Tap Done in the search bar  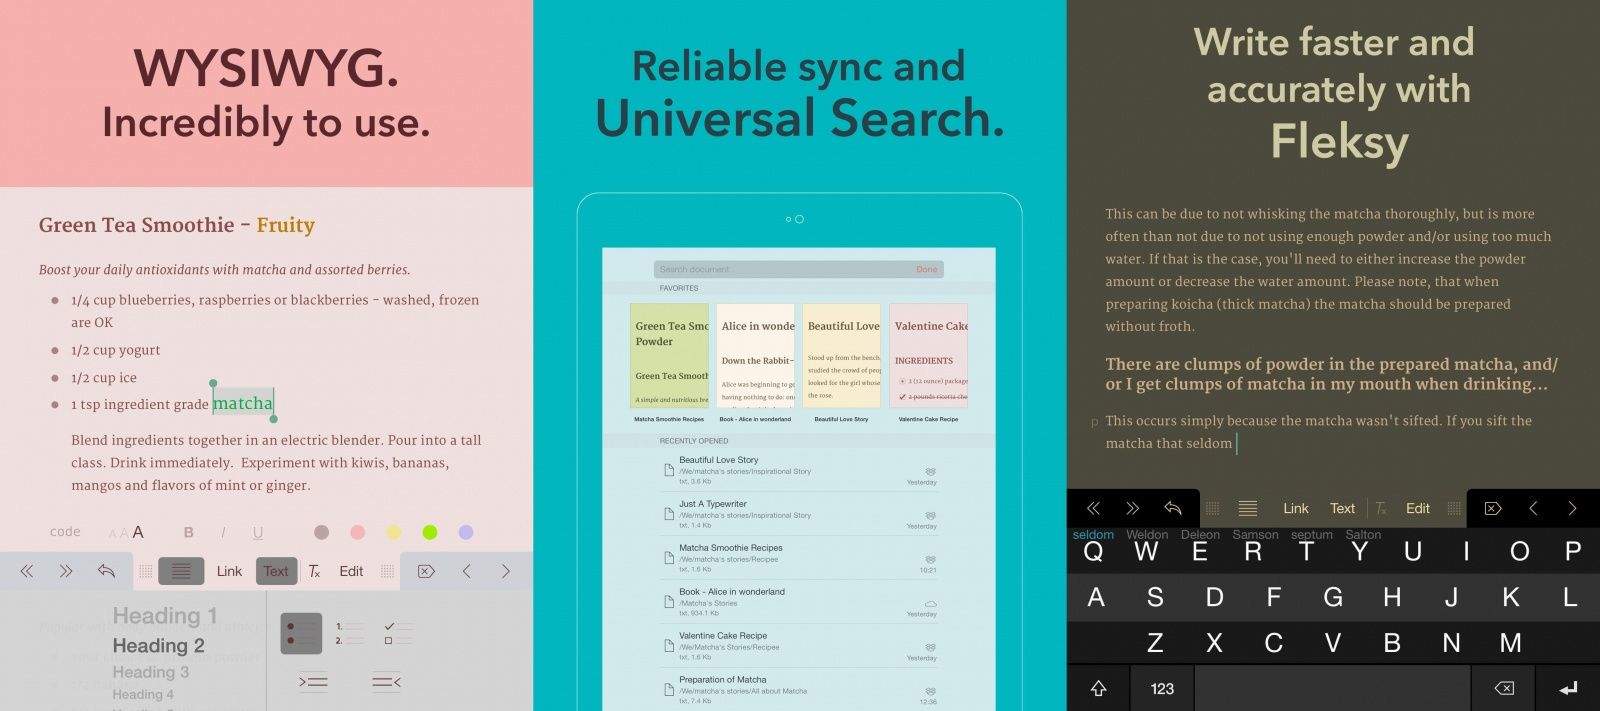926,269
